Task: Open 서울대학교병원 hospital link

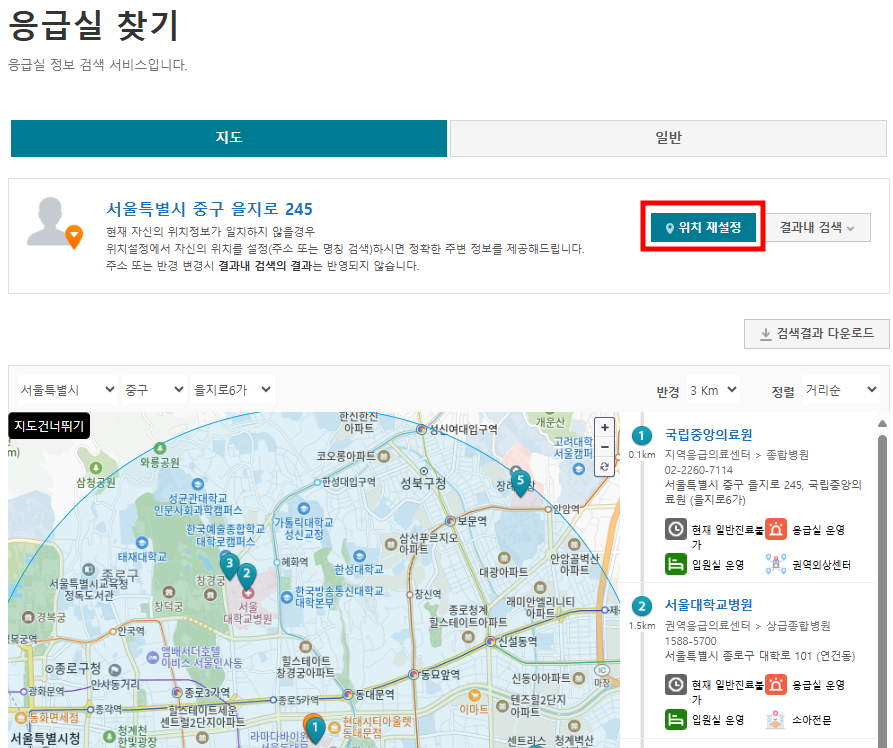Action: [x=708, y=605]
